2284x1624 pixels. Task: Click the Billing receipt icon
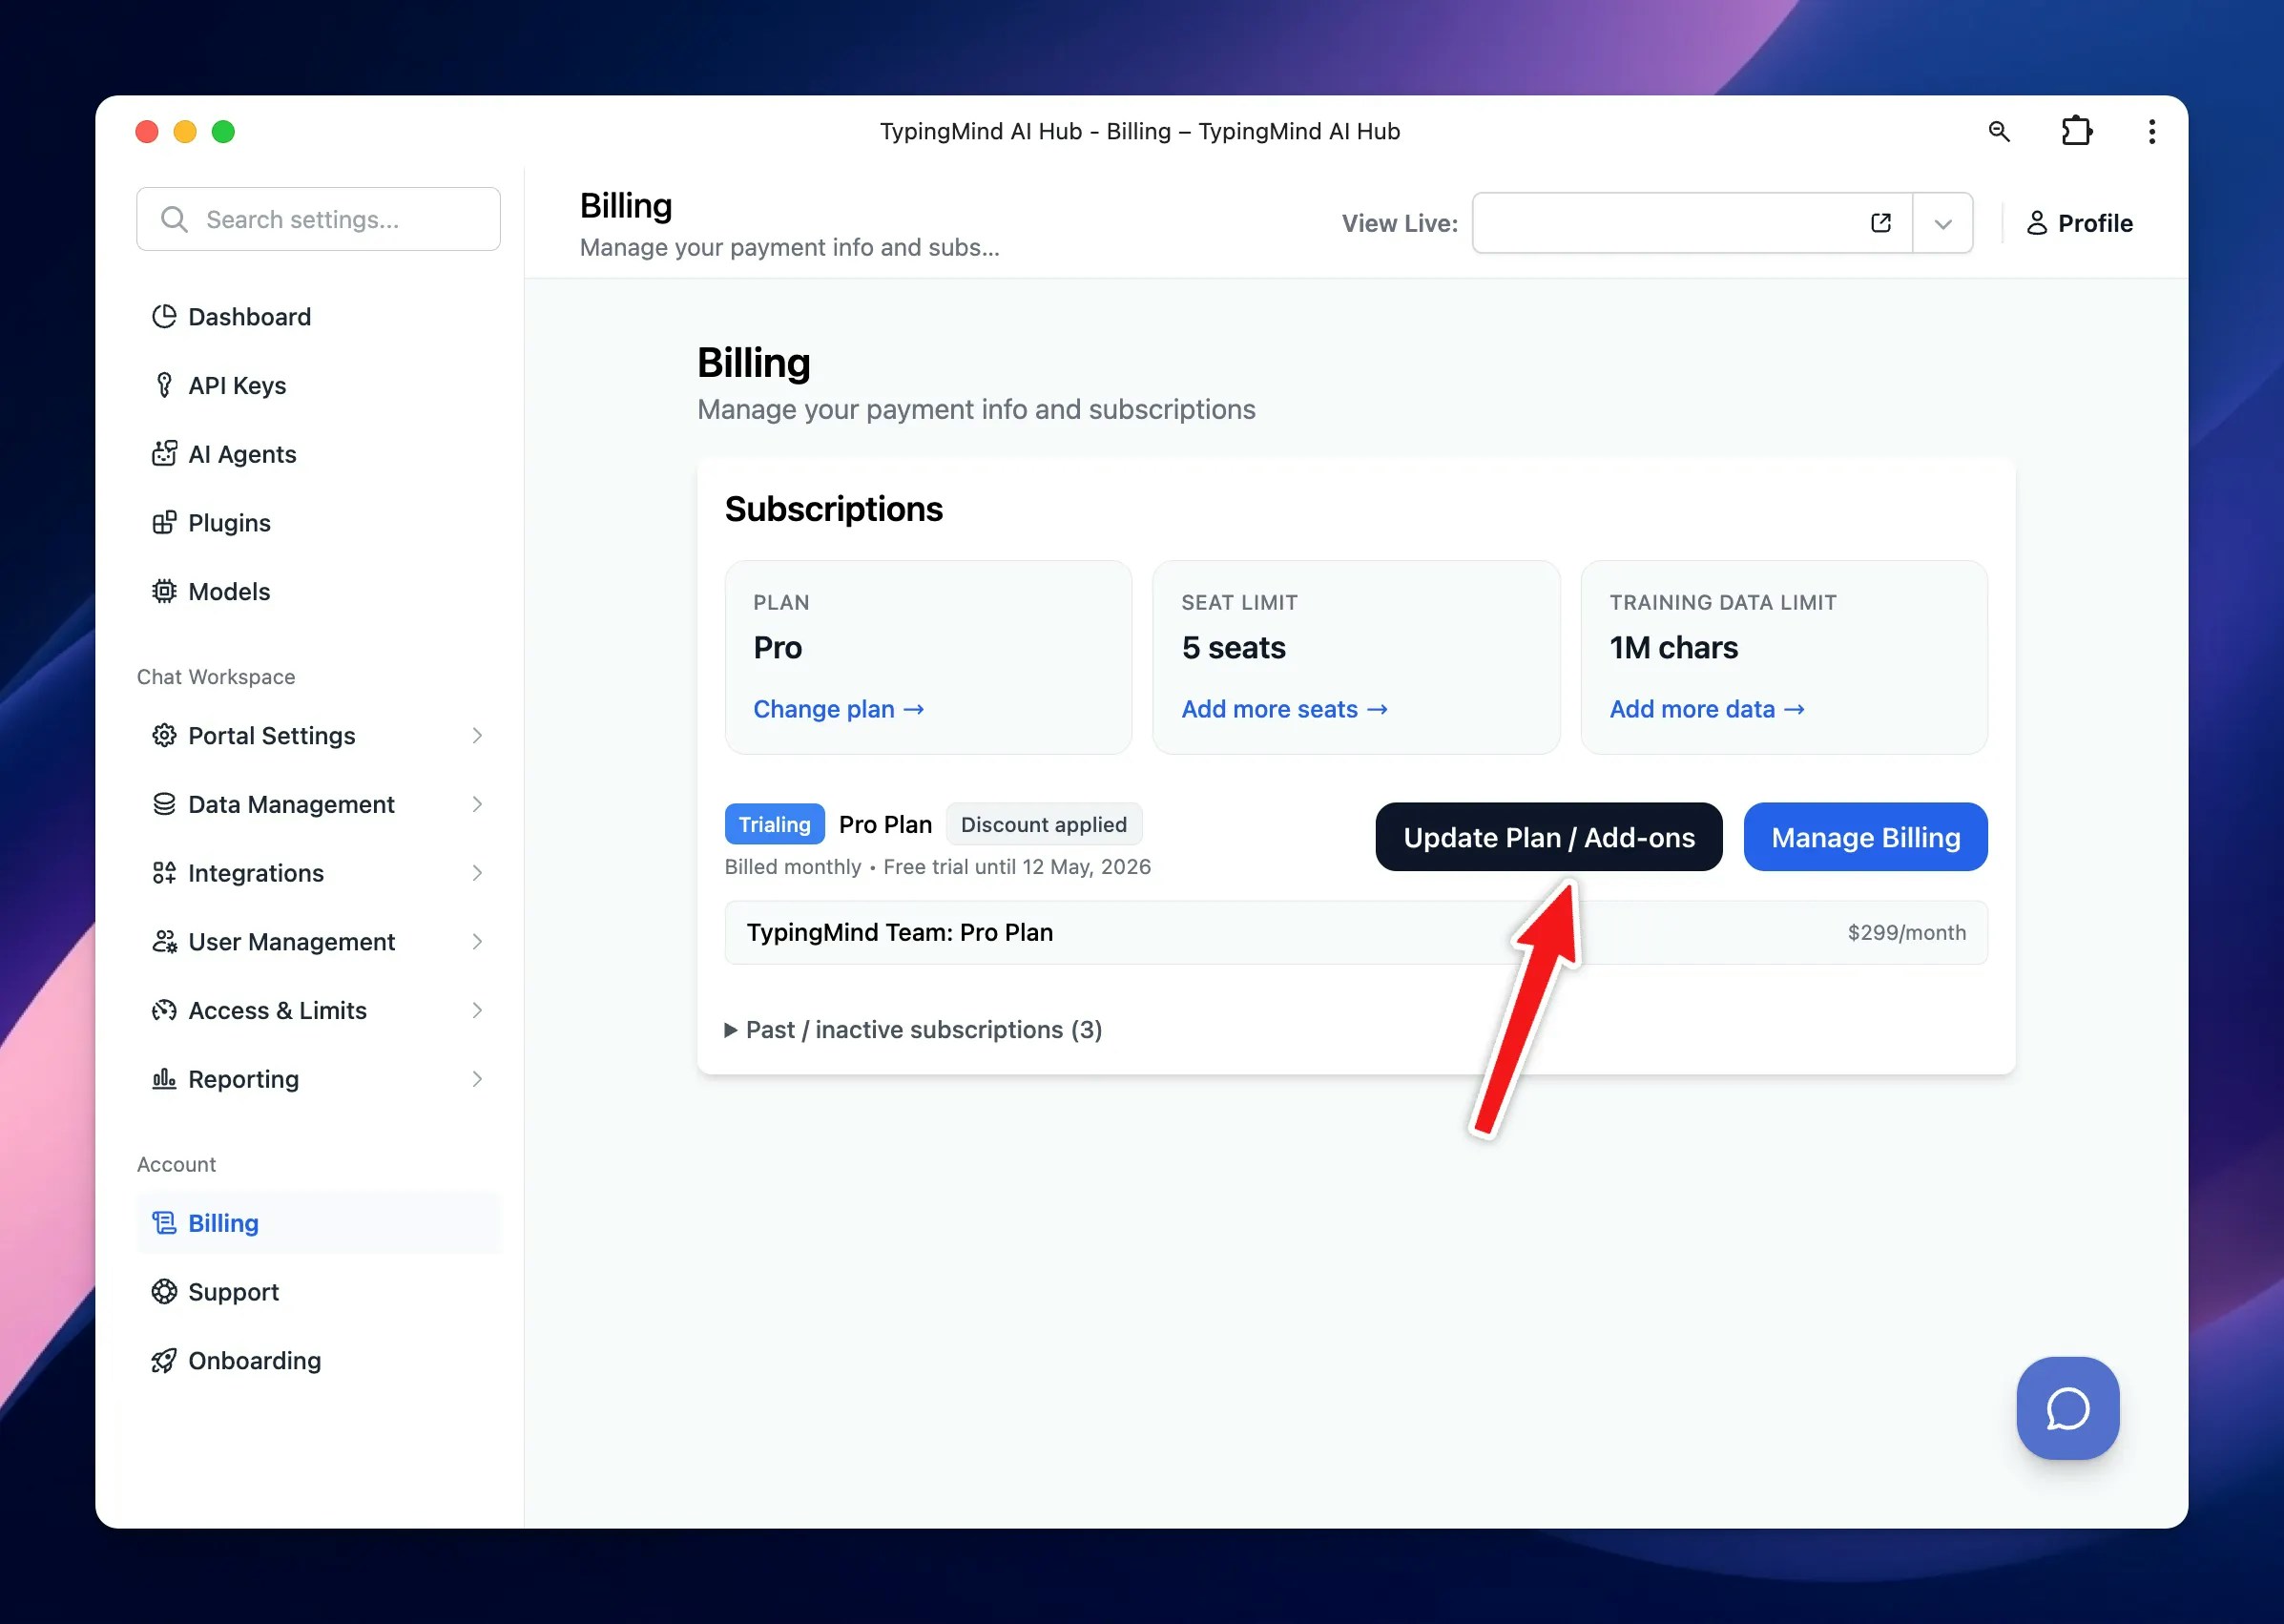[164, 1223]
